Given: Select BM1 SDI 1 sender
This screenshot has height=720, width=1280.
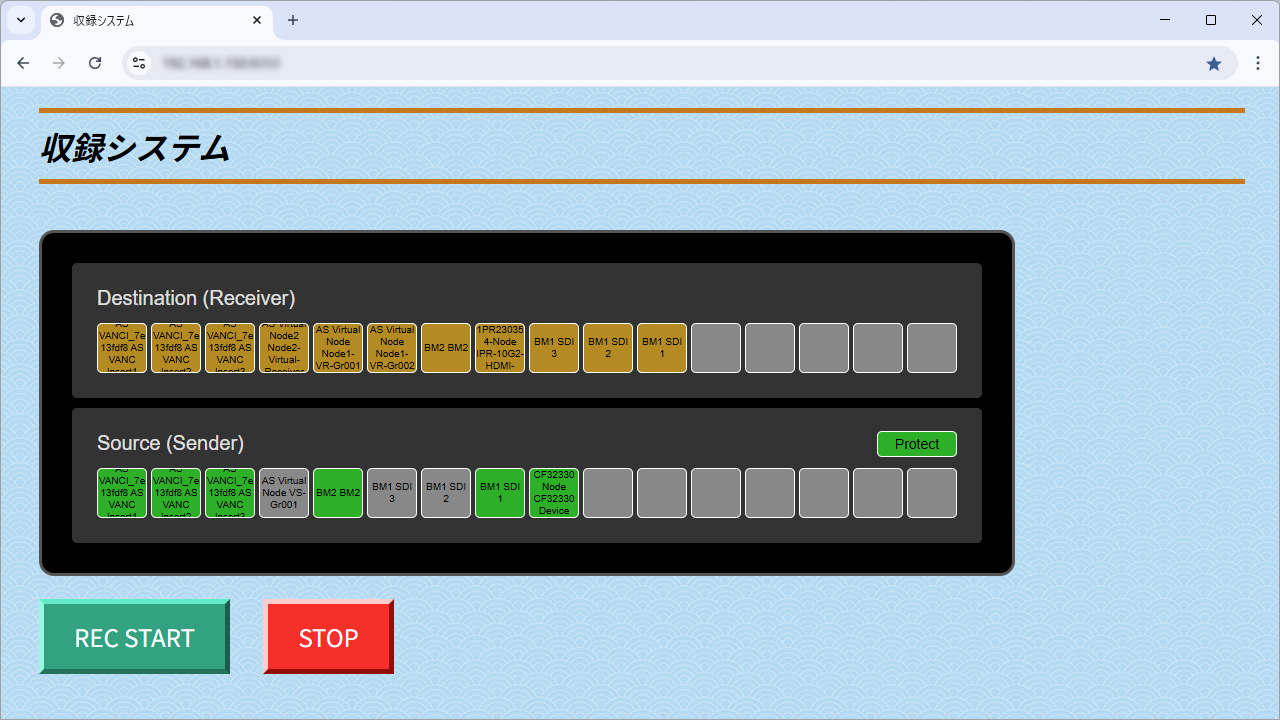Looking at the screenshot, I should click(x=500, y=493).
